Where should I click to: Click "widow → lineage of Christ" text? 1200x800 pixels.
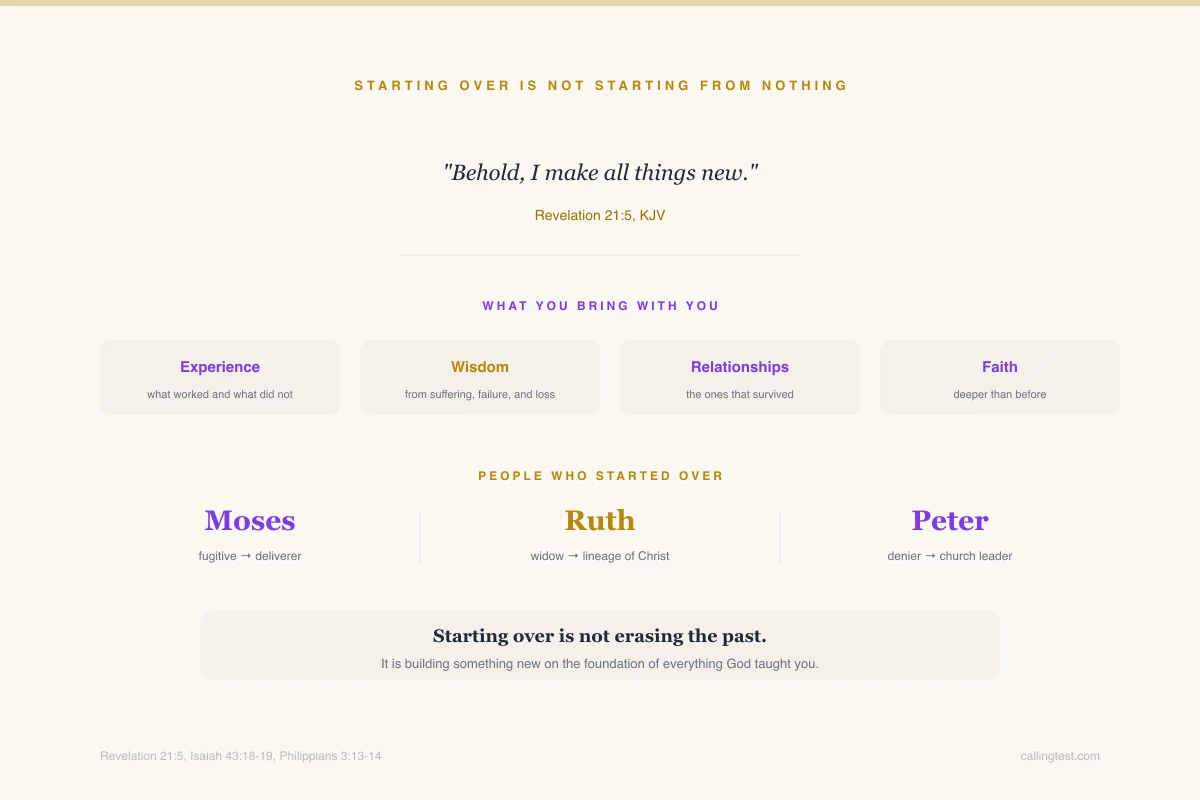(600, 556)
